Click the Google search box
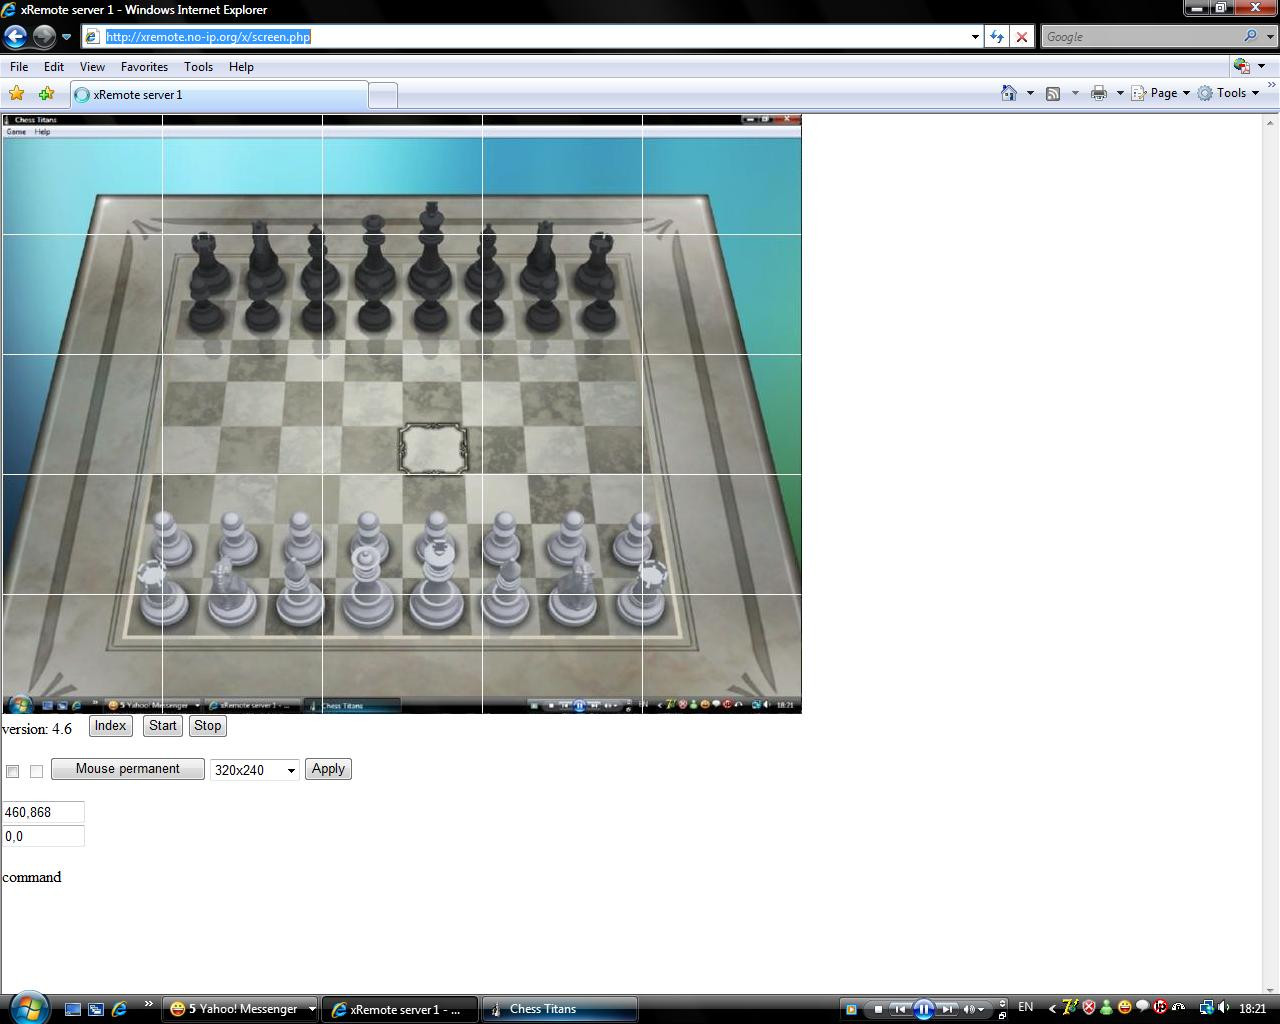Viewport: 1280px width, 1024px height. point(1140,37)
